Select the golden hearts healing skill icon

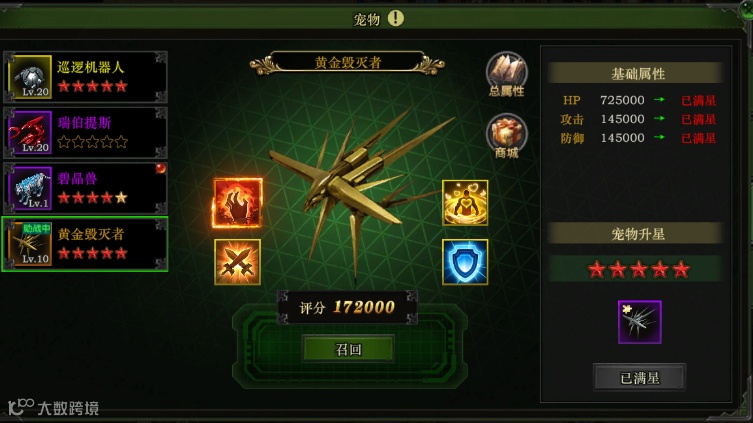[465, 203]
